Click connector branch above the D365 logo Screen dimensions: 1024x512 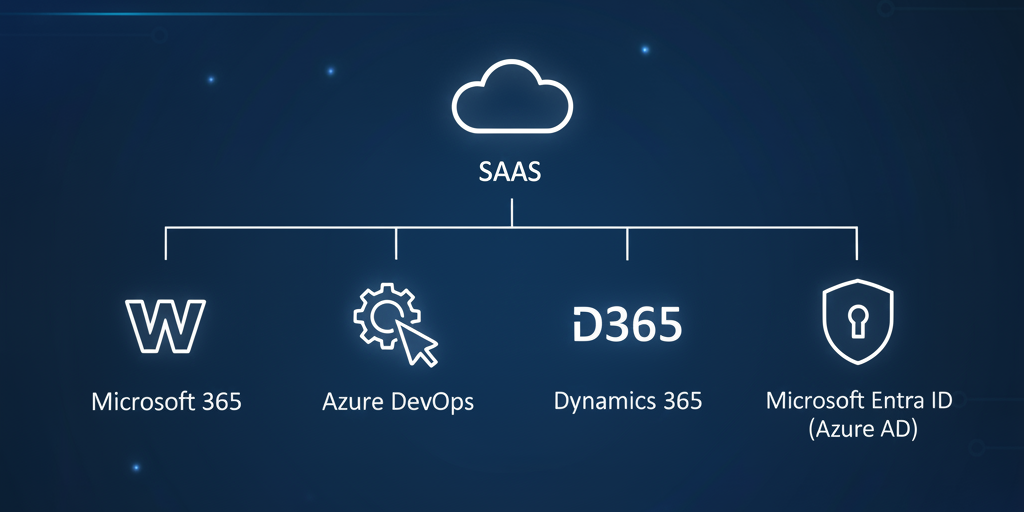[x=627, y=244]
